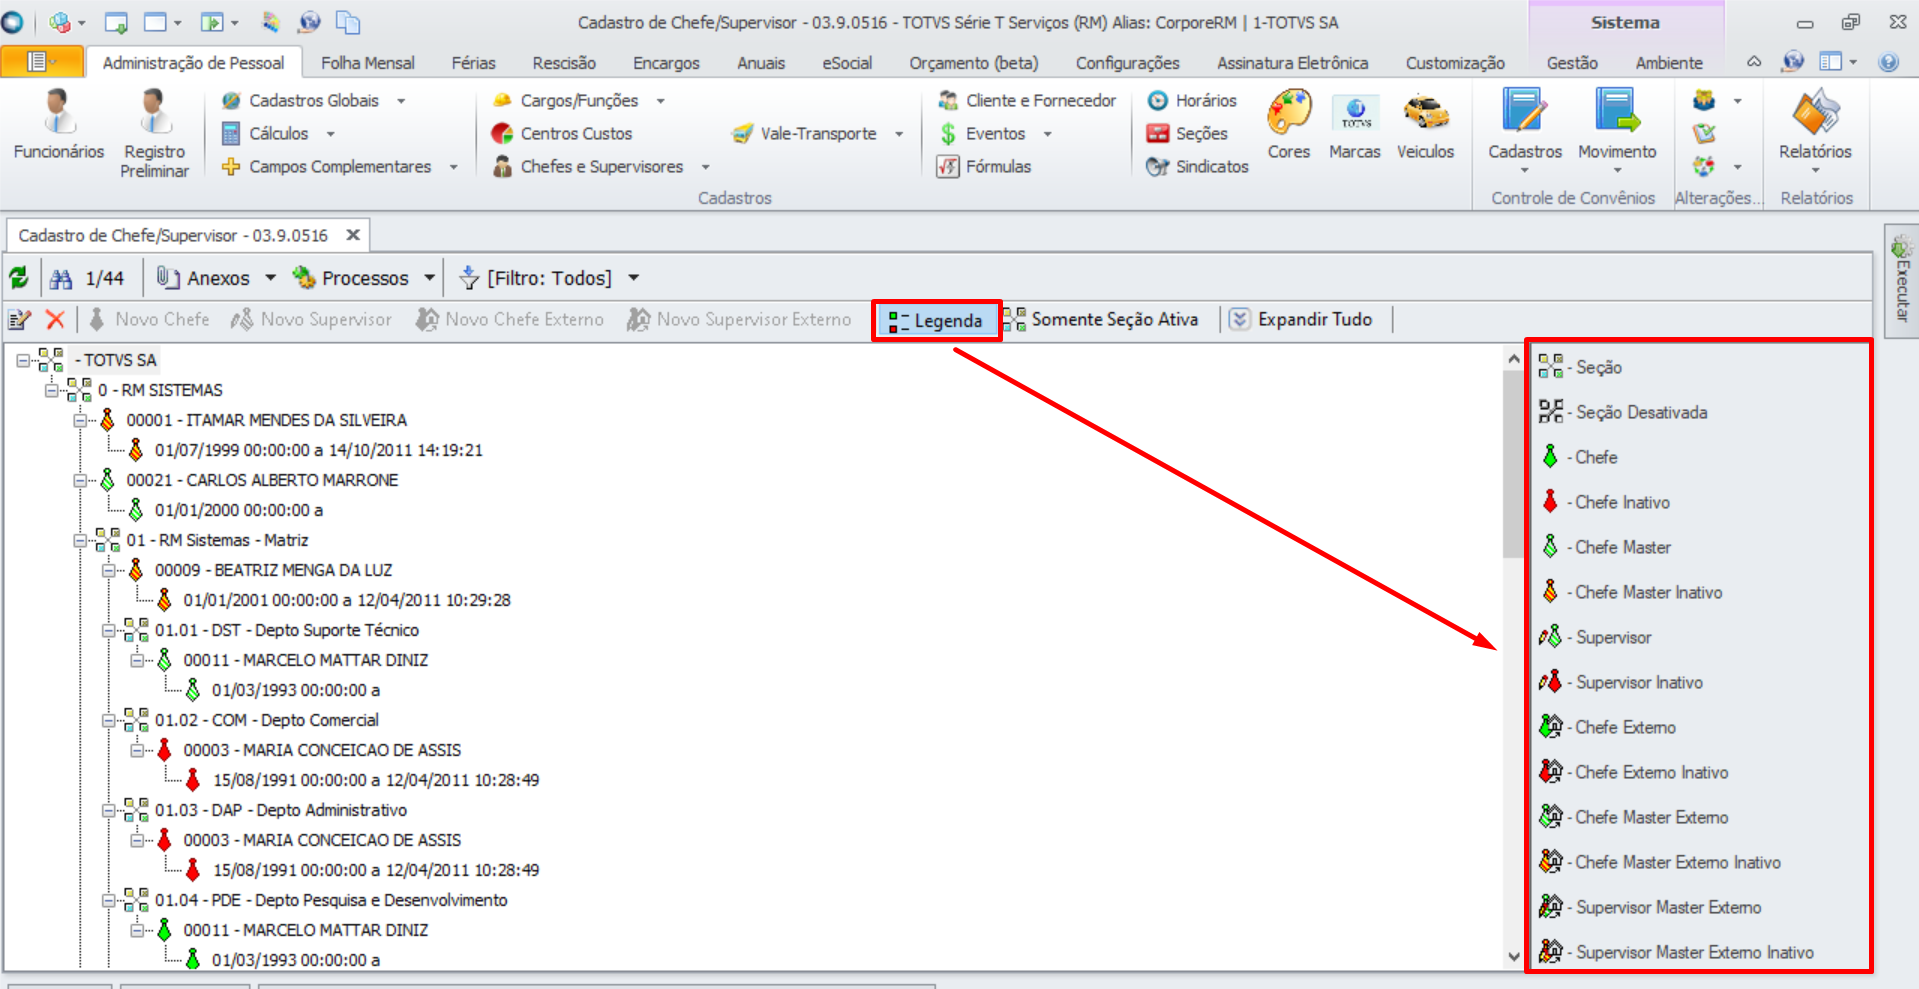Open Centros Custos item
Image resolution: width=1919 pixels, height=989 pixels.
(x=562, y=133)
